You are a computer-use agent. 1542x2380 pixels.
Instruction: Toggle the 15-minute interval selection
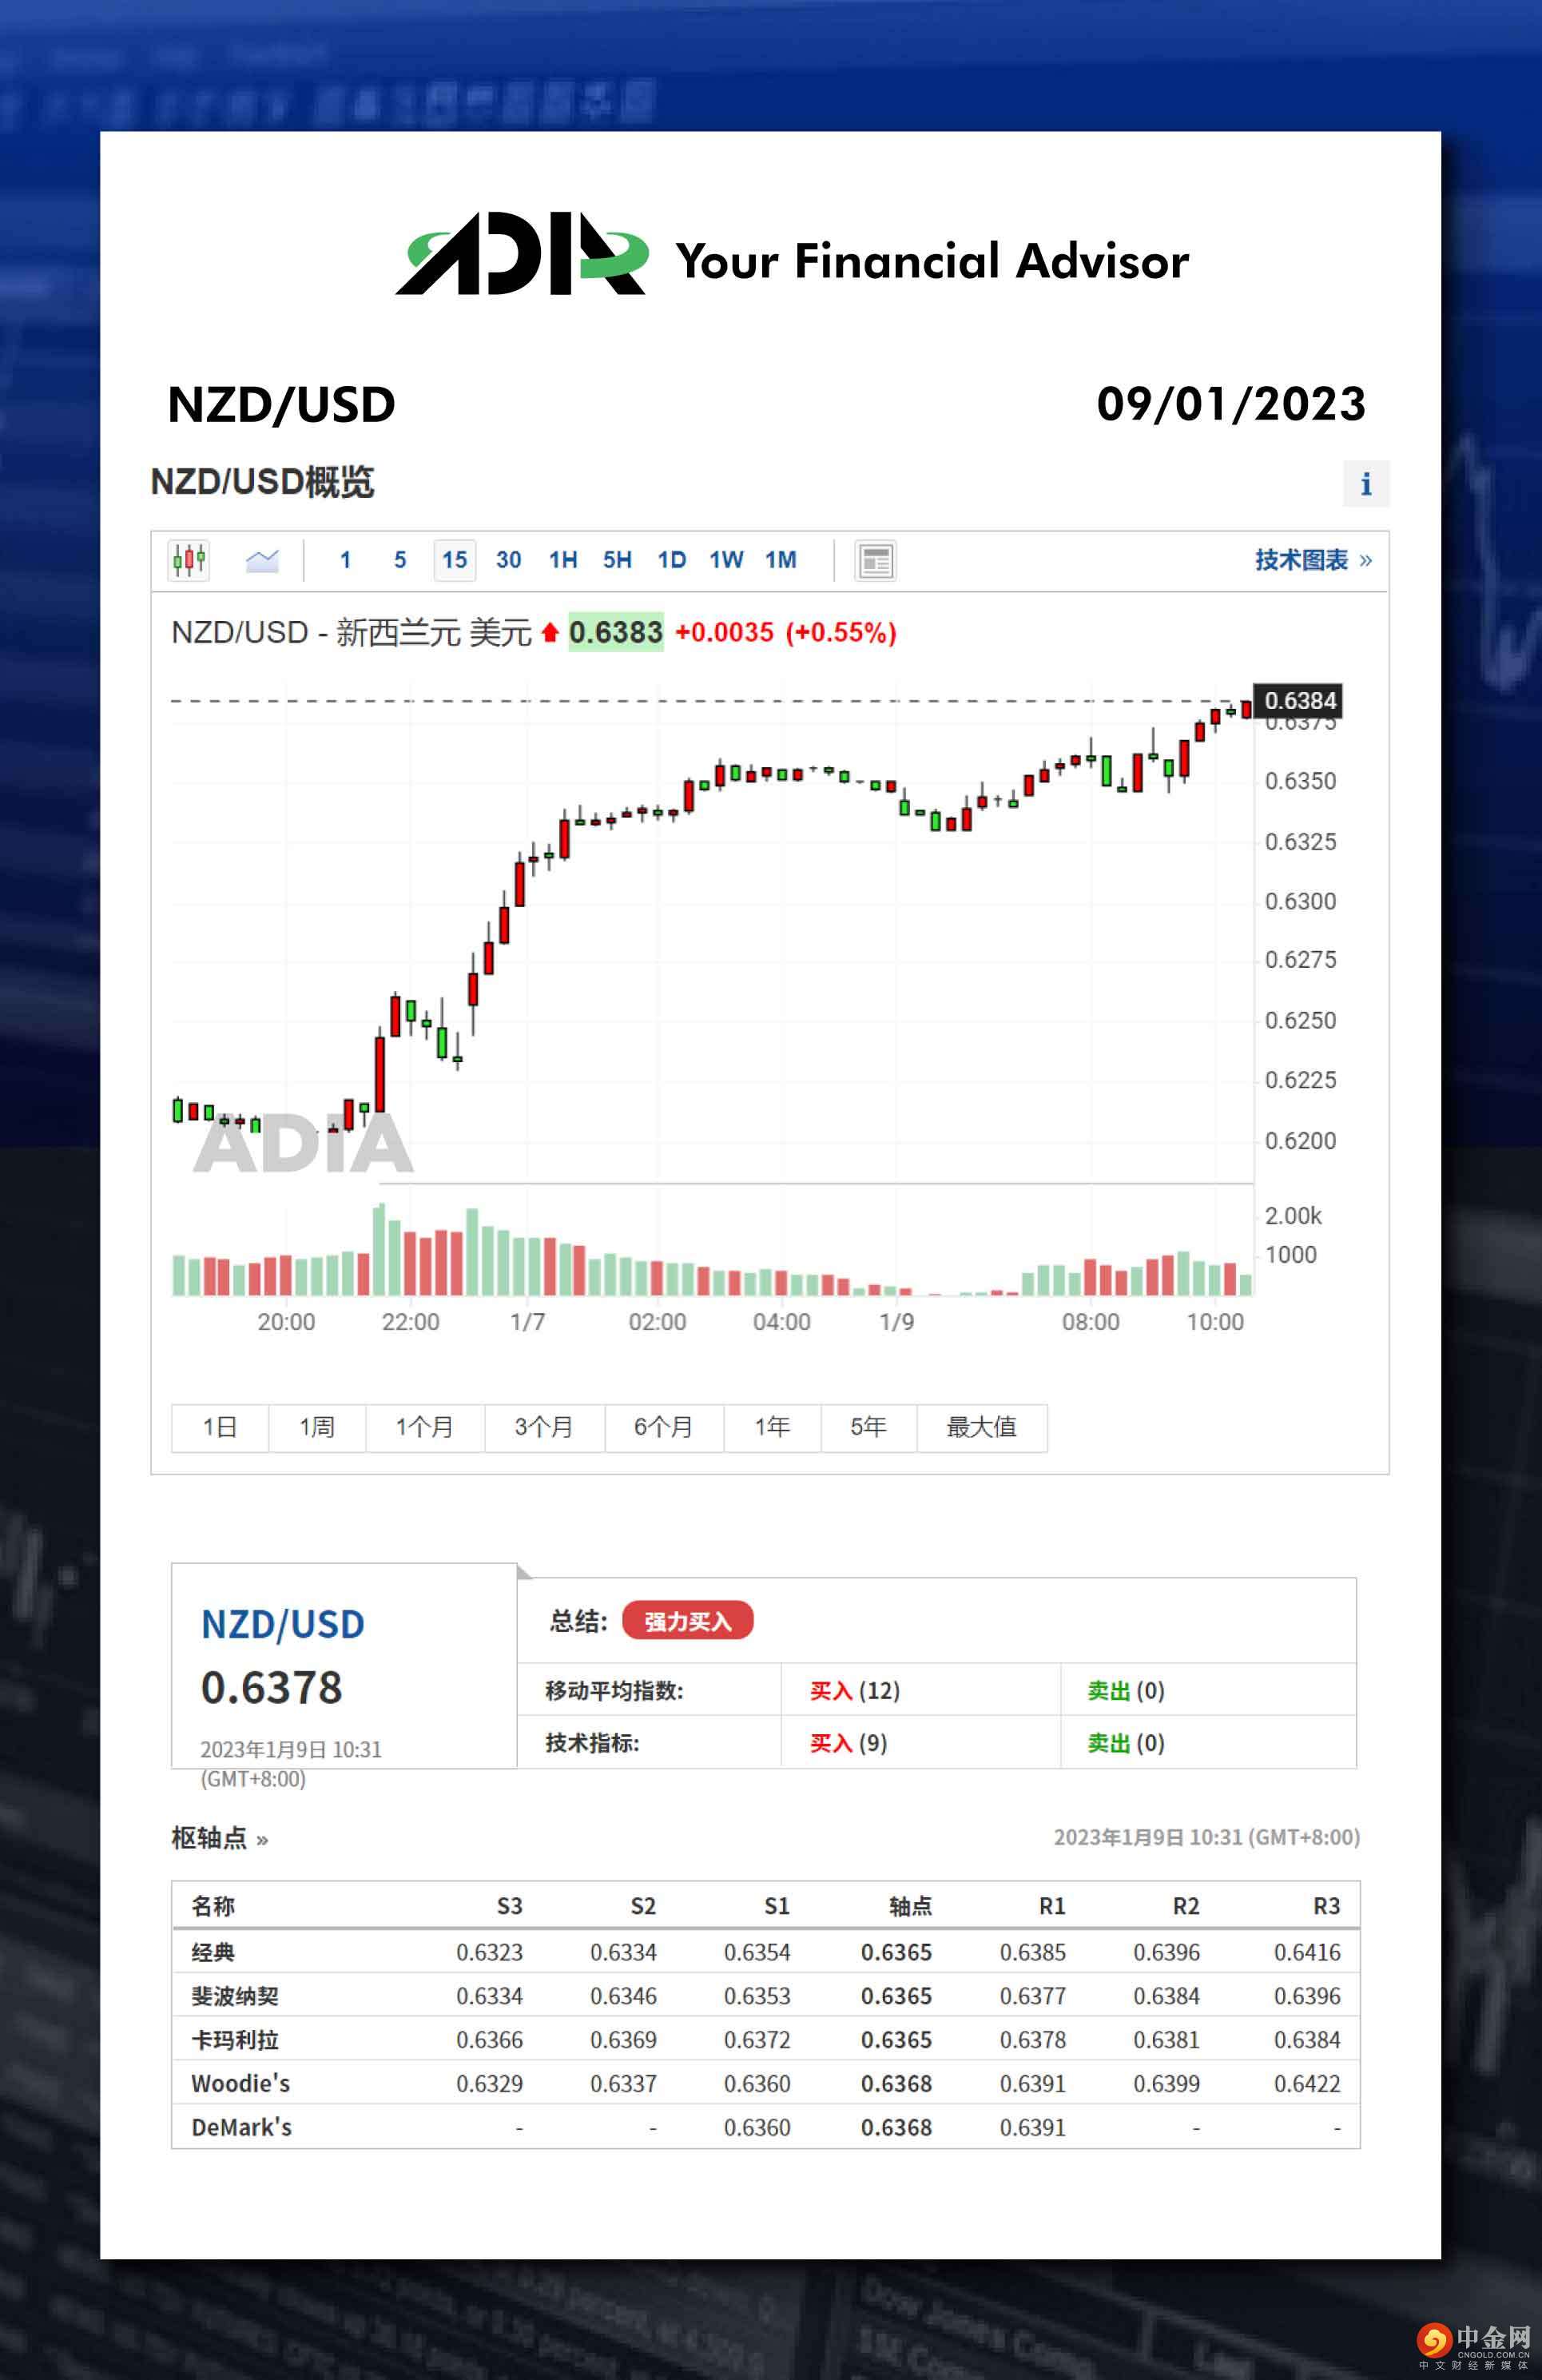point(454,561)
